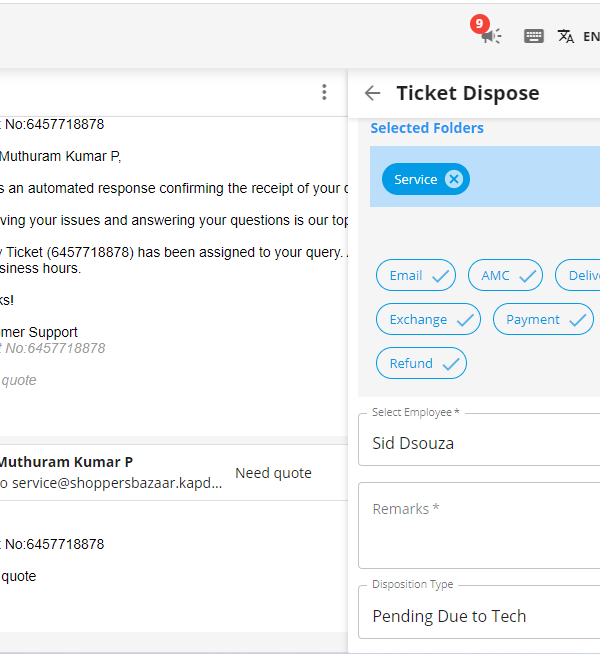The height and width of the screenshot is (654, 600).
Task: Open the language translate icon
Action: click(565, 36)
